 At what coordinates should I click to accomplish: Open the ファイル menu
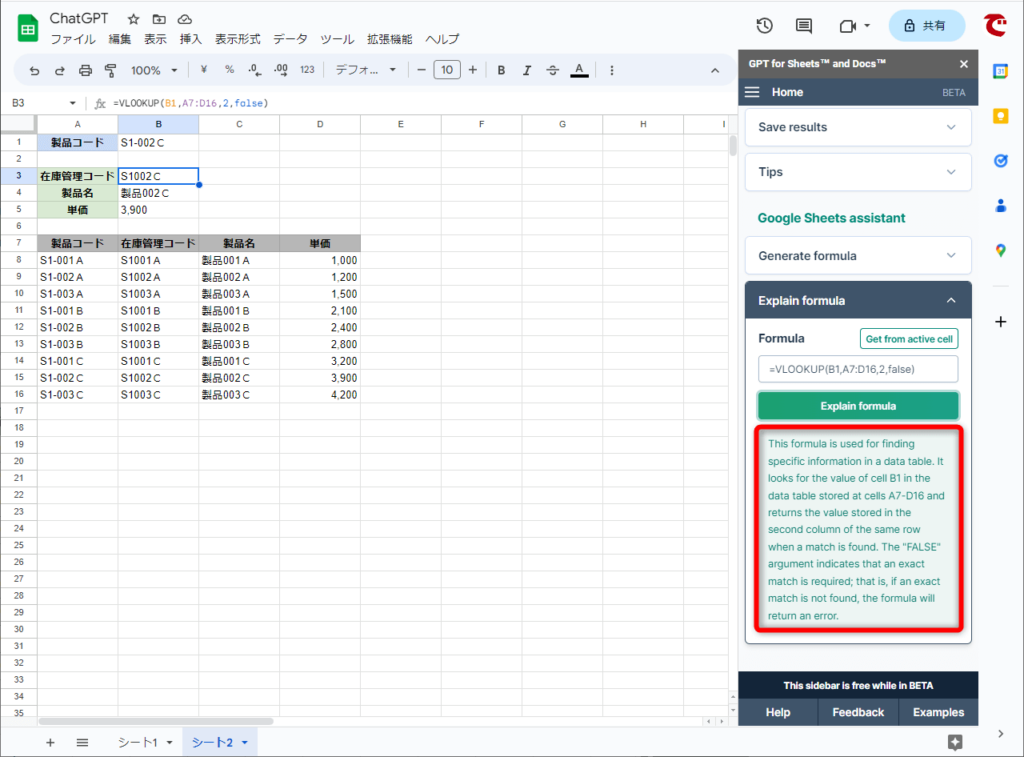pos(73,39)
